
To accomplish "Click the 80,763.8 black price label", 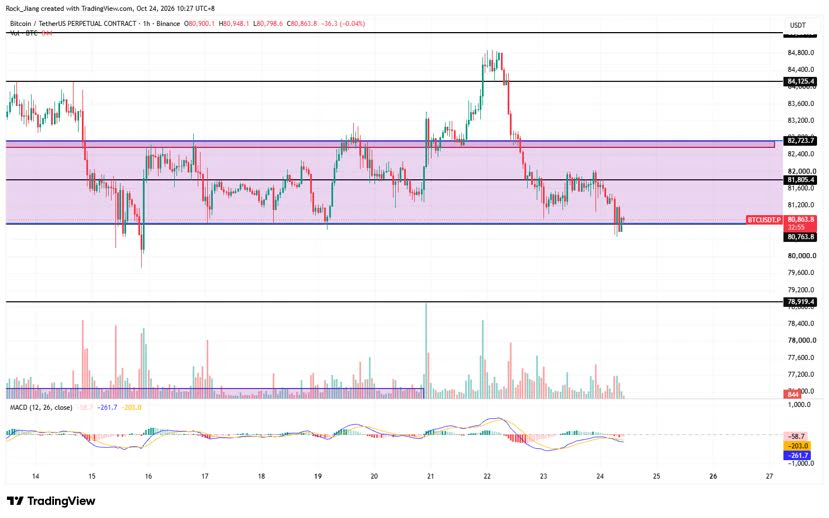I will pyautogui.click(x=801, y=237).
